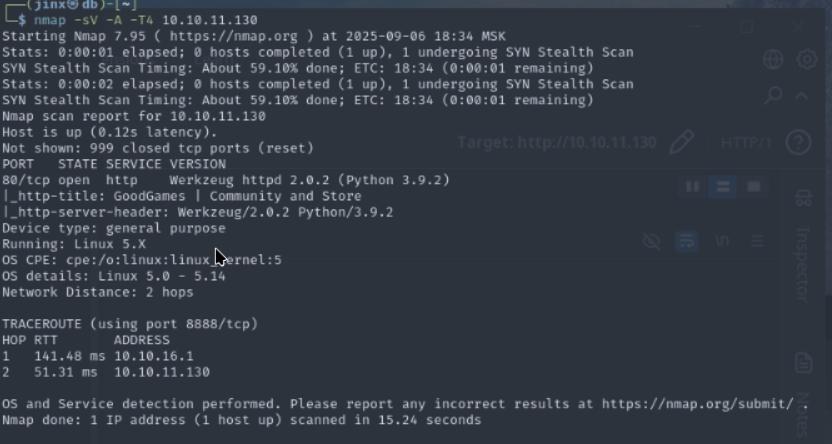The width and height of the screenshot is (832, 444).
Task: Toggle the highlighted word wrap button
Action: (x=686, y=241)
